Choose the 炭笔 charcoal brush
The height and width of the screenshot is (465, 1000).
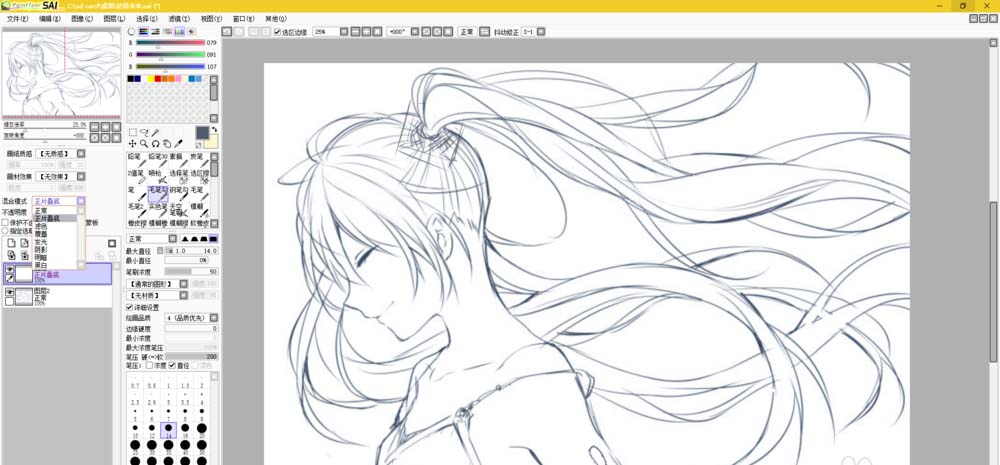(x=200, y=159)
